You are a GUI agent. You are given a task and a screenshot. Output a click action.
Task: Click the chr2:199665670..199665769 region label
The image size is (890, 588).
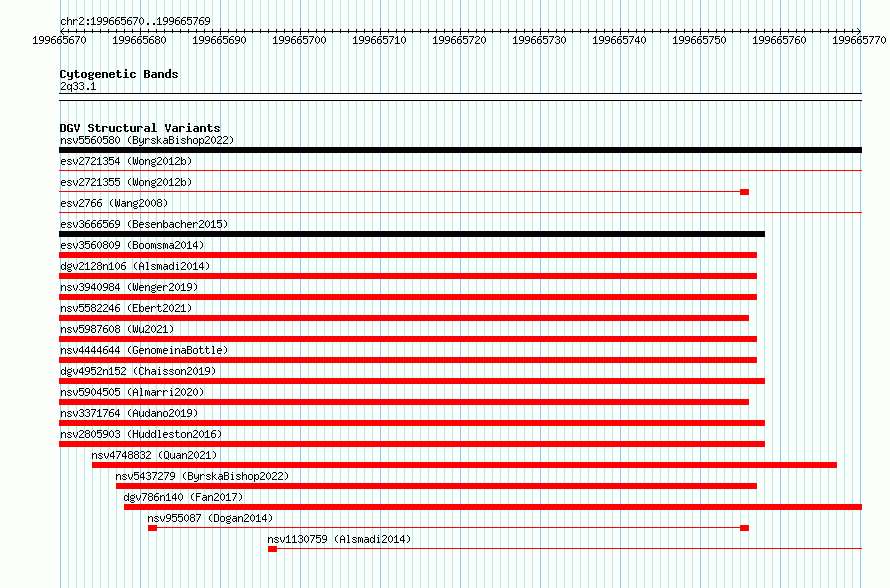(x=135, y=21)
